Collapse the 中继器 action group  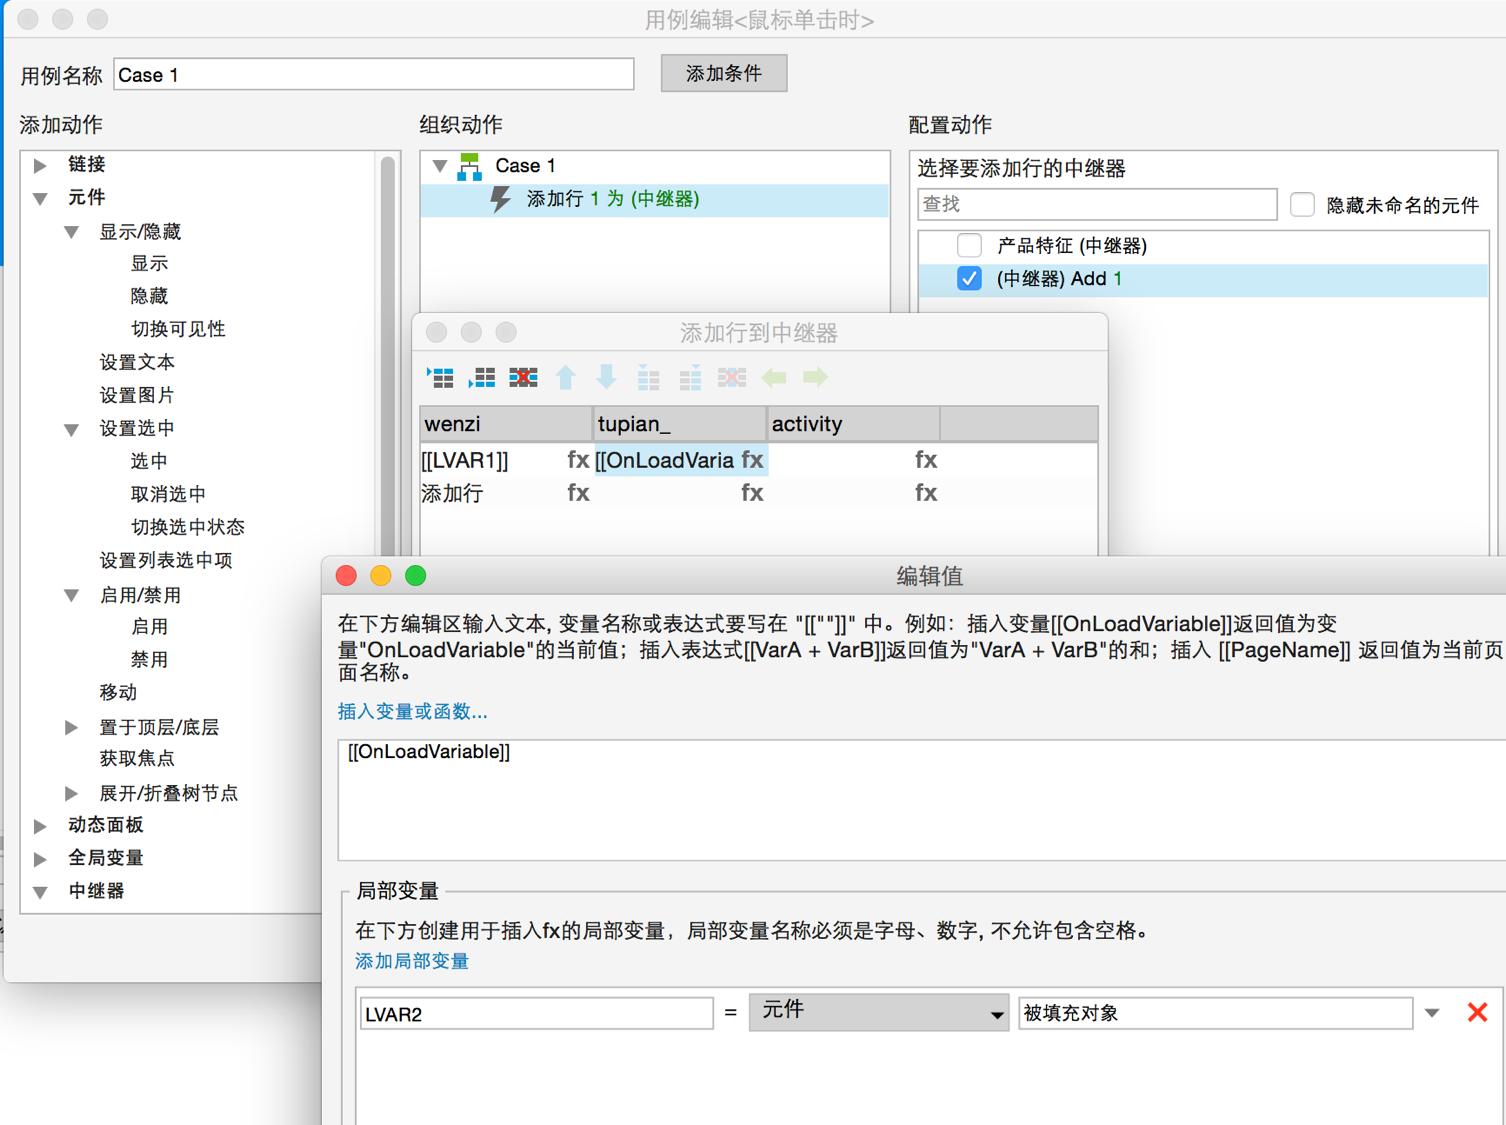[40, 891]
